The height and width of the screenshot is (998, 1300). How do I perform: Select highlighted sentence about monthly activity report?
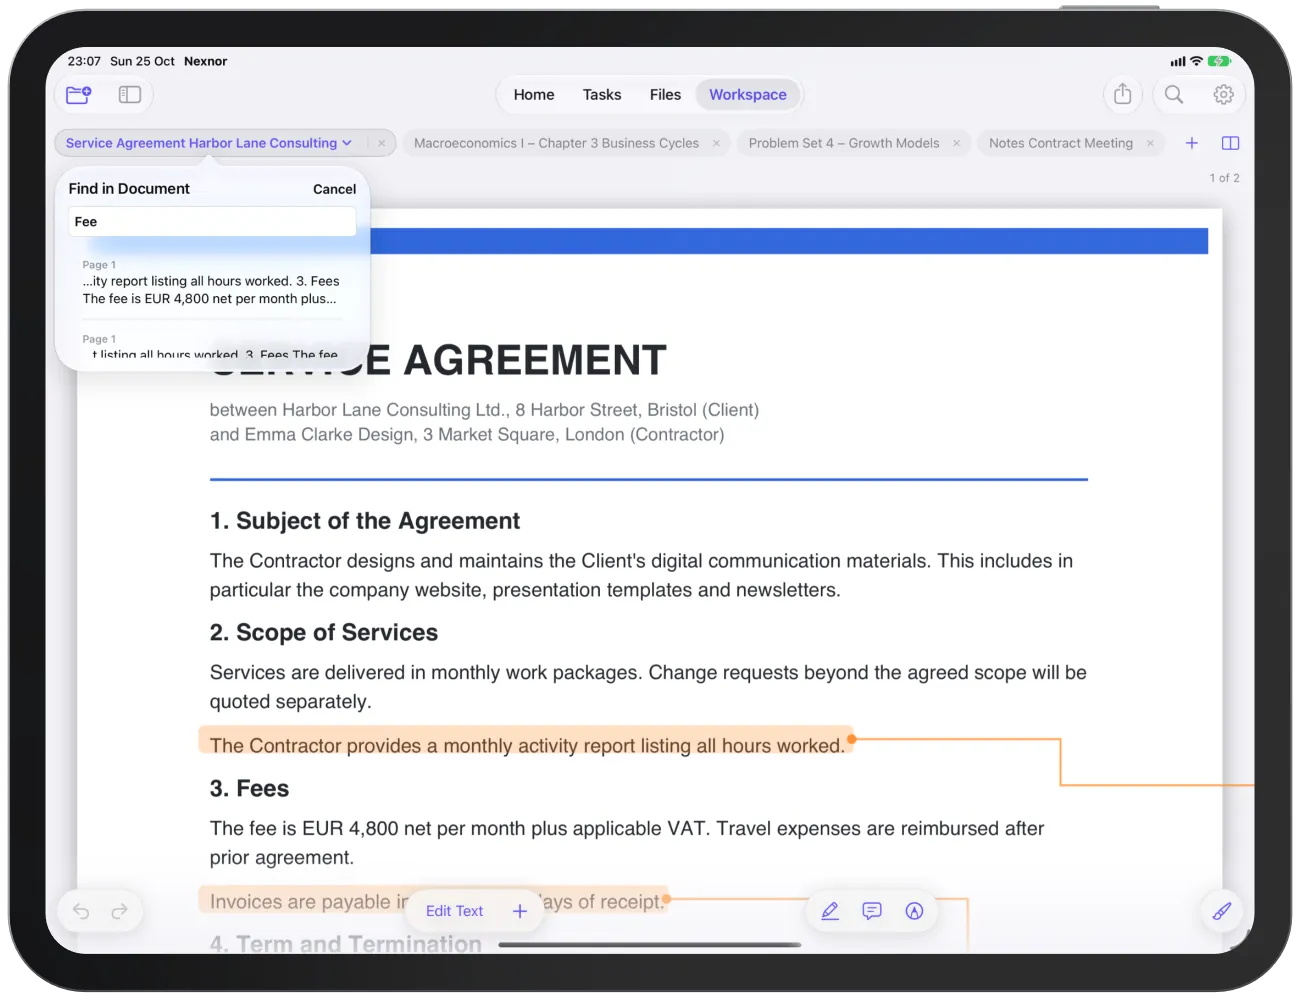[527, 745]
